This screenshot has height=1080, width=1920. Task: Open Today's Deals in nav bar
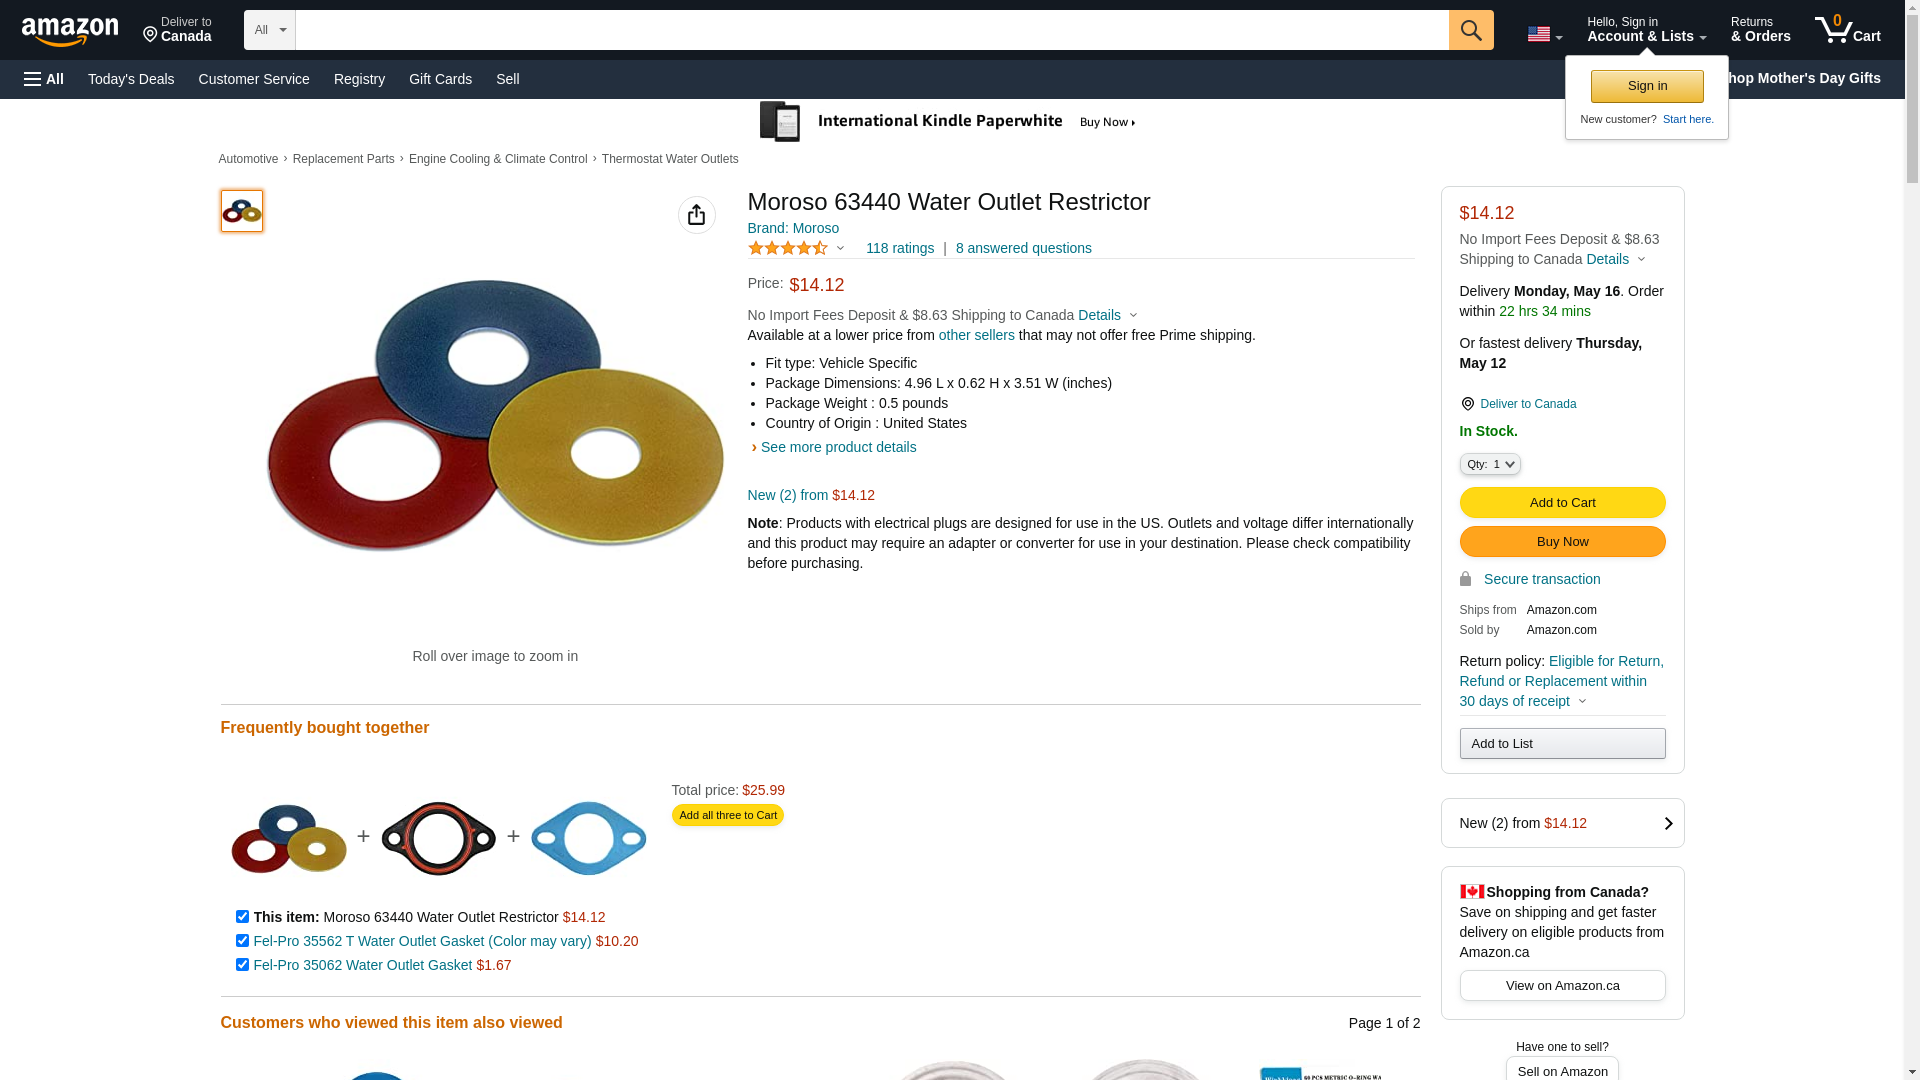pyautogui.click(x=131, y=79)
